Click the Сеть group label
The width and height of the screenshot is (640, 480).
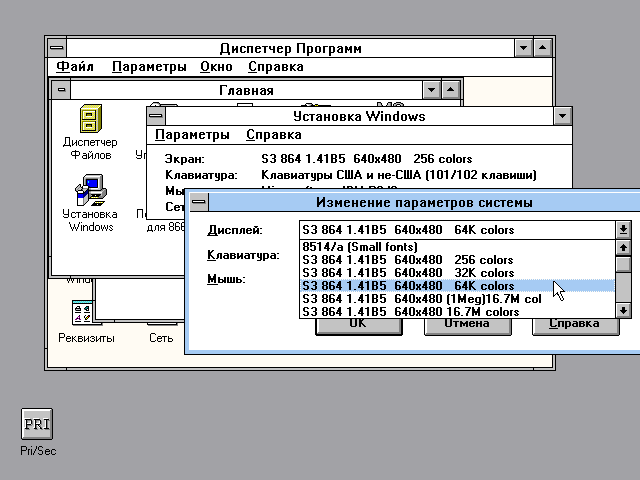click(161, 338)
